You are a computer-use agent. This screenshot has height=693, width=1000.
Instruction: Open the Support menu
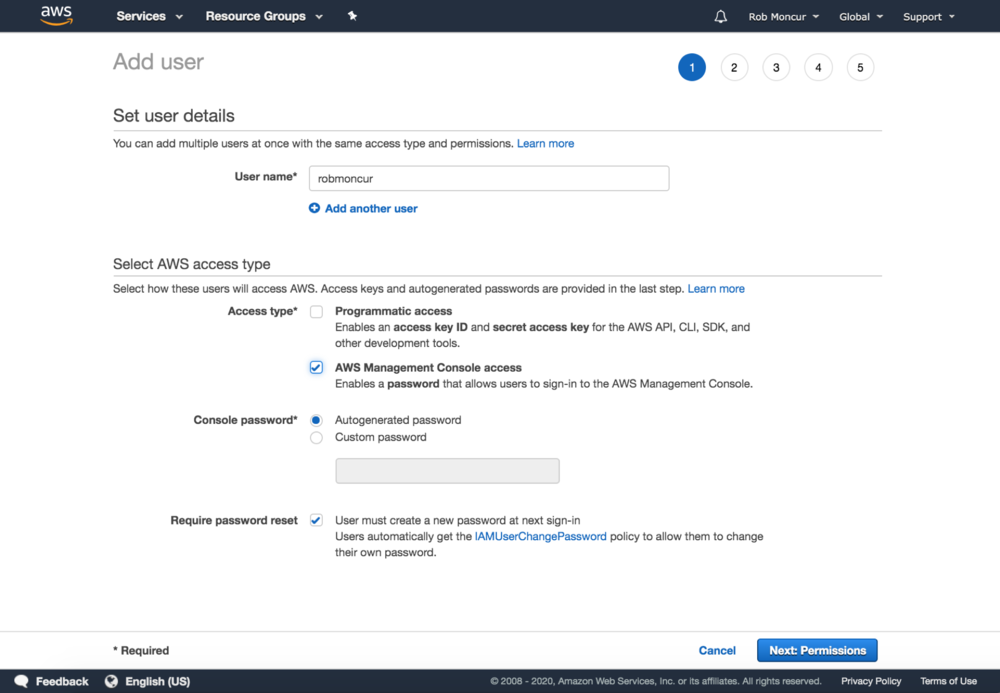(x=928, y=17)
